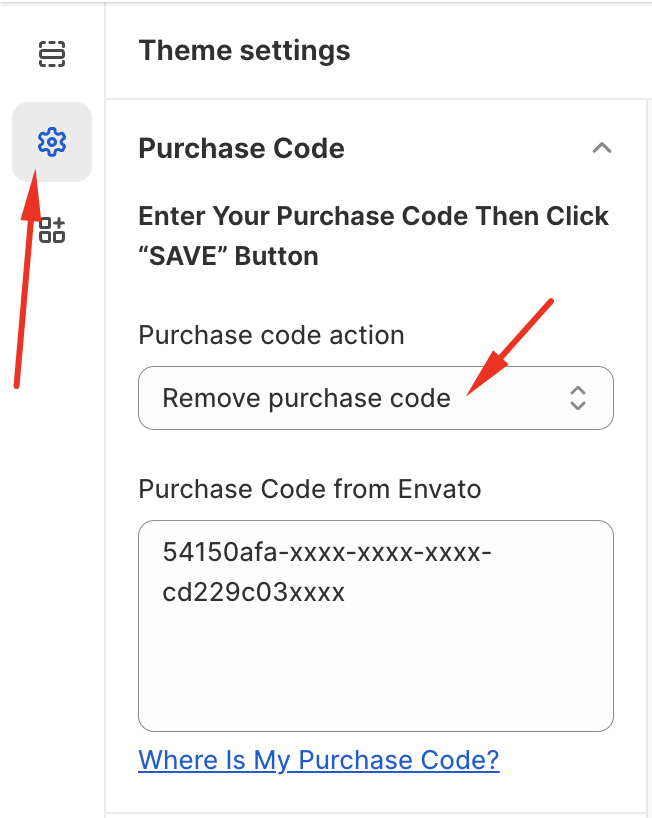
Task: Open the Purchase code action dropdown
Action: click(376, 398)
